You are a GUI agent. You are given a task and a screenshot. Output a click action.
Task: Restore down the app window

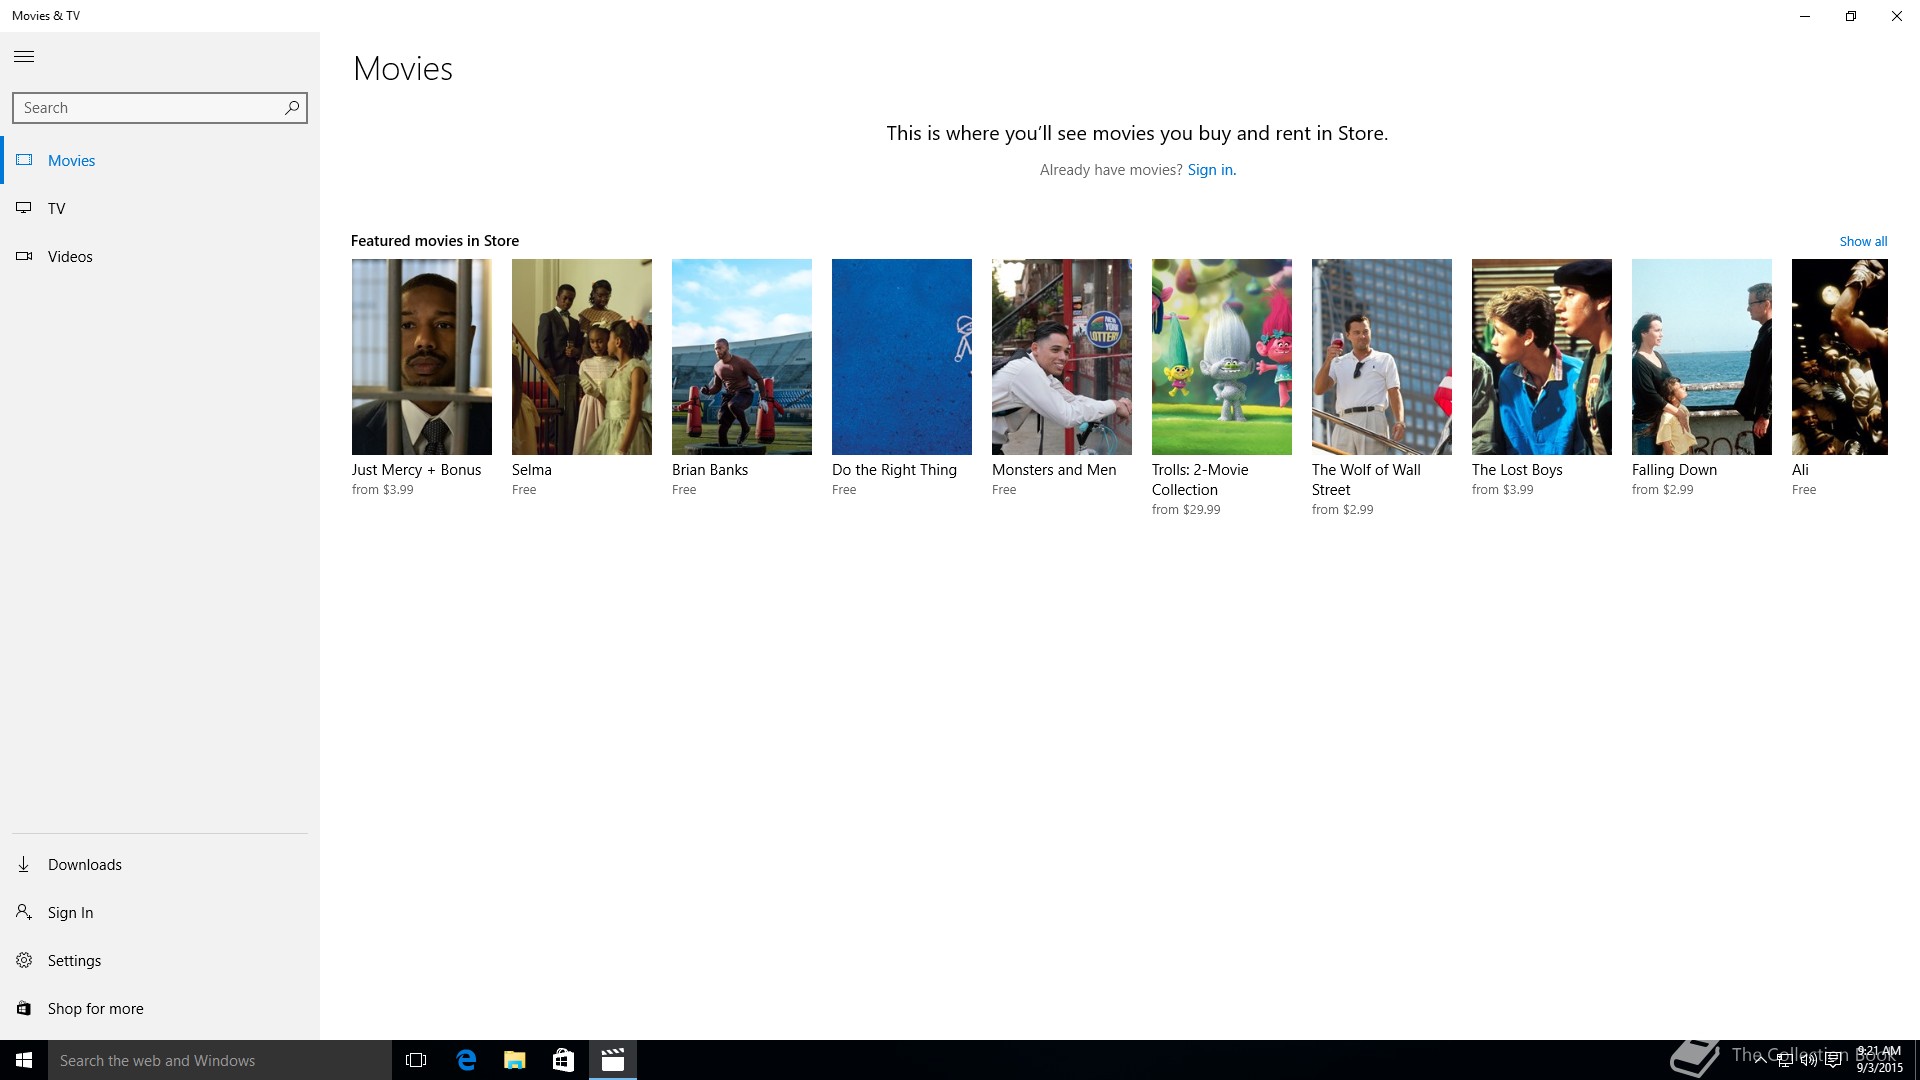tap(1851, 16)
